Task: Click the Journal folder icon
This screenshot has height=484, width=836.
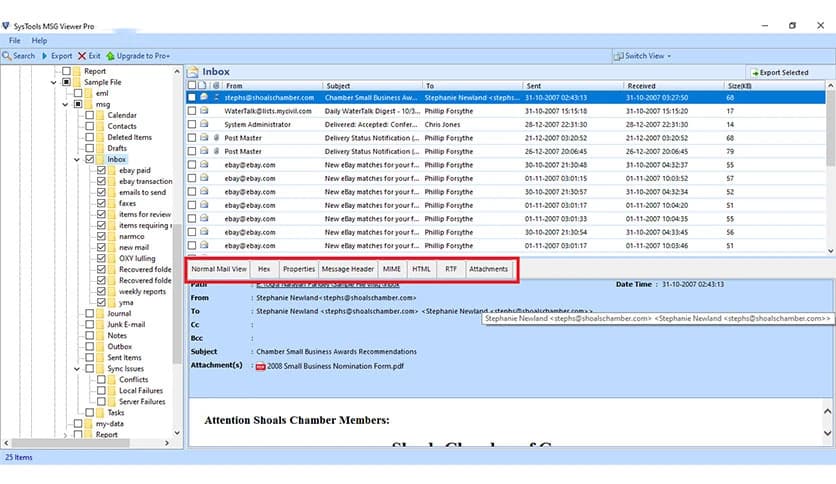Action: tap(100, 313)
